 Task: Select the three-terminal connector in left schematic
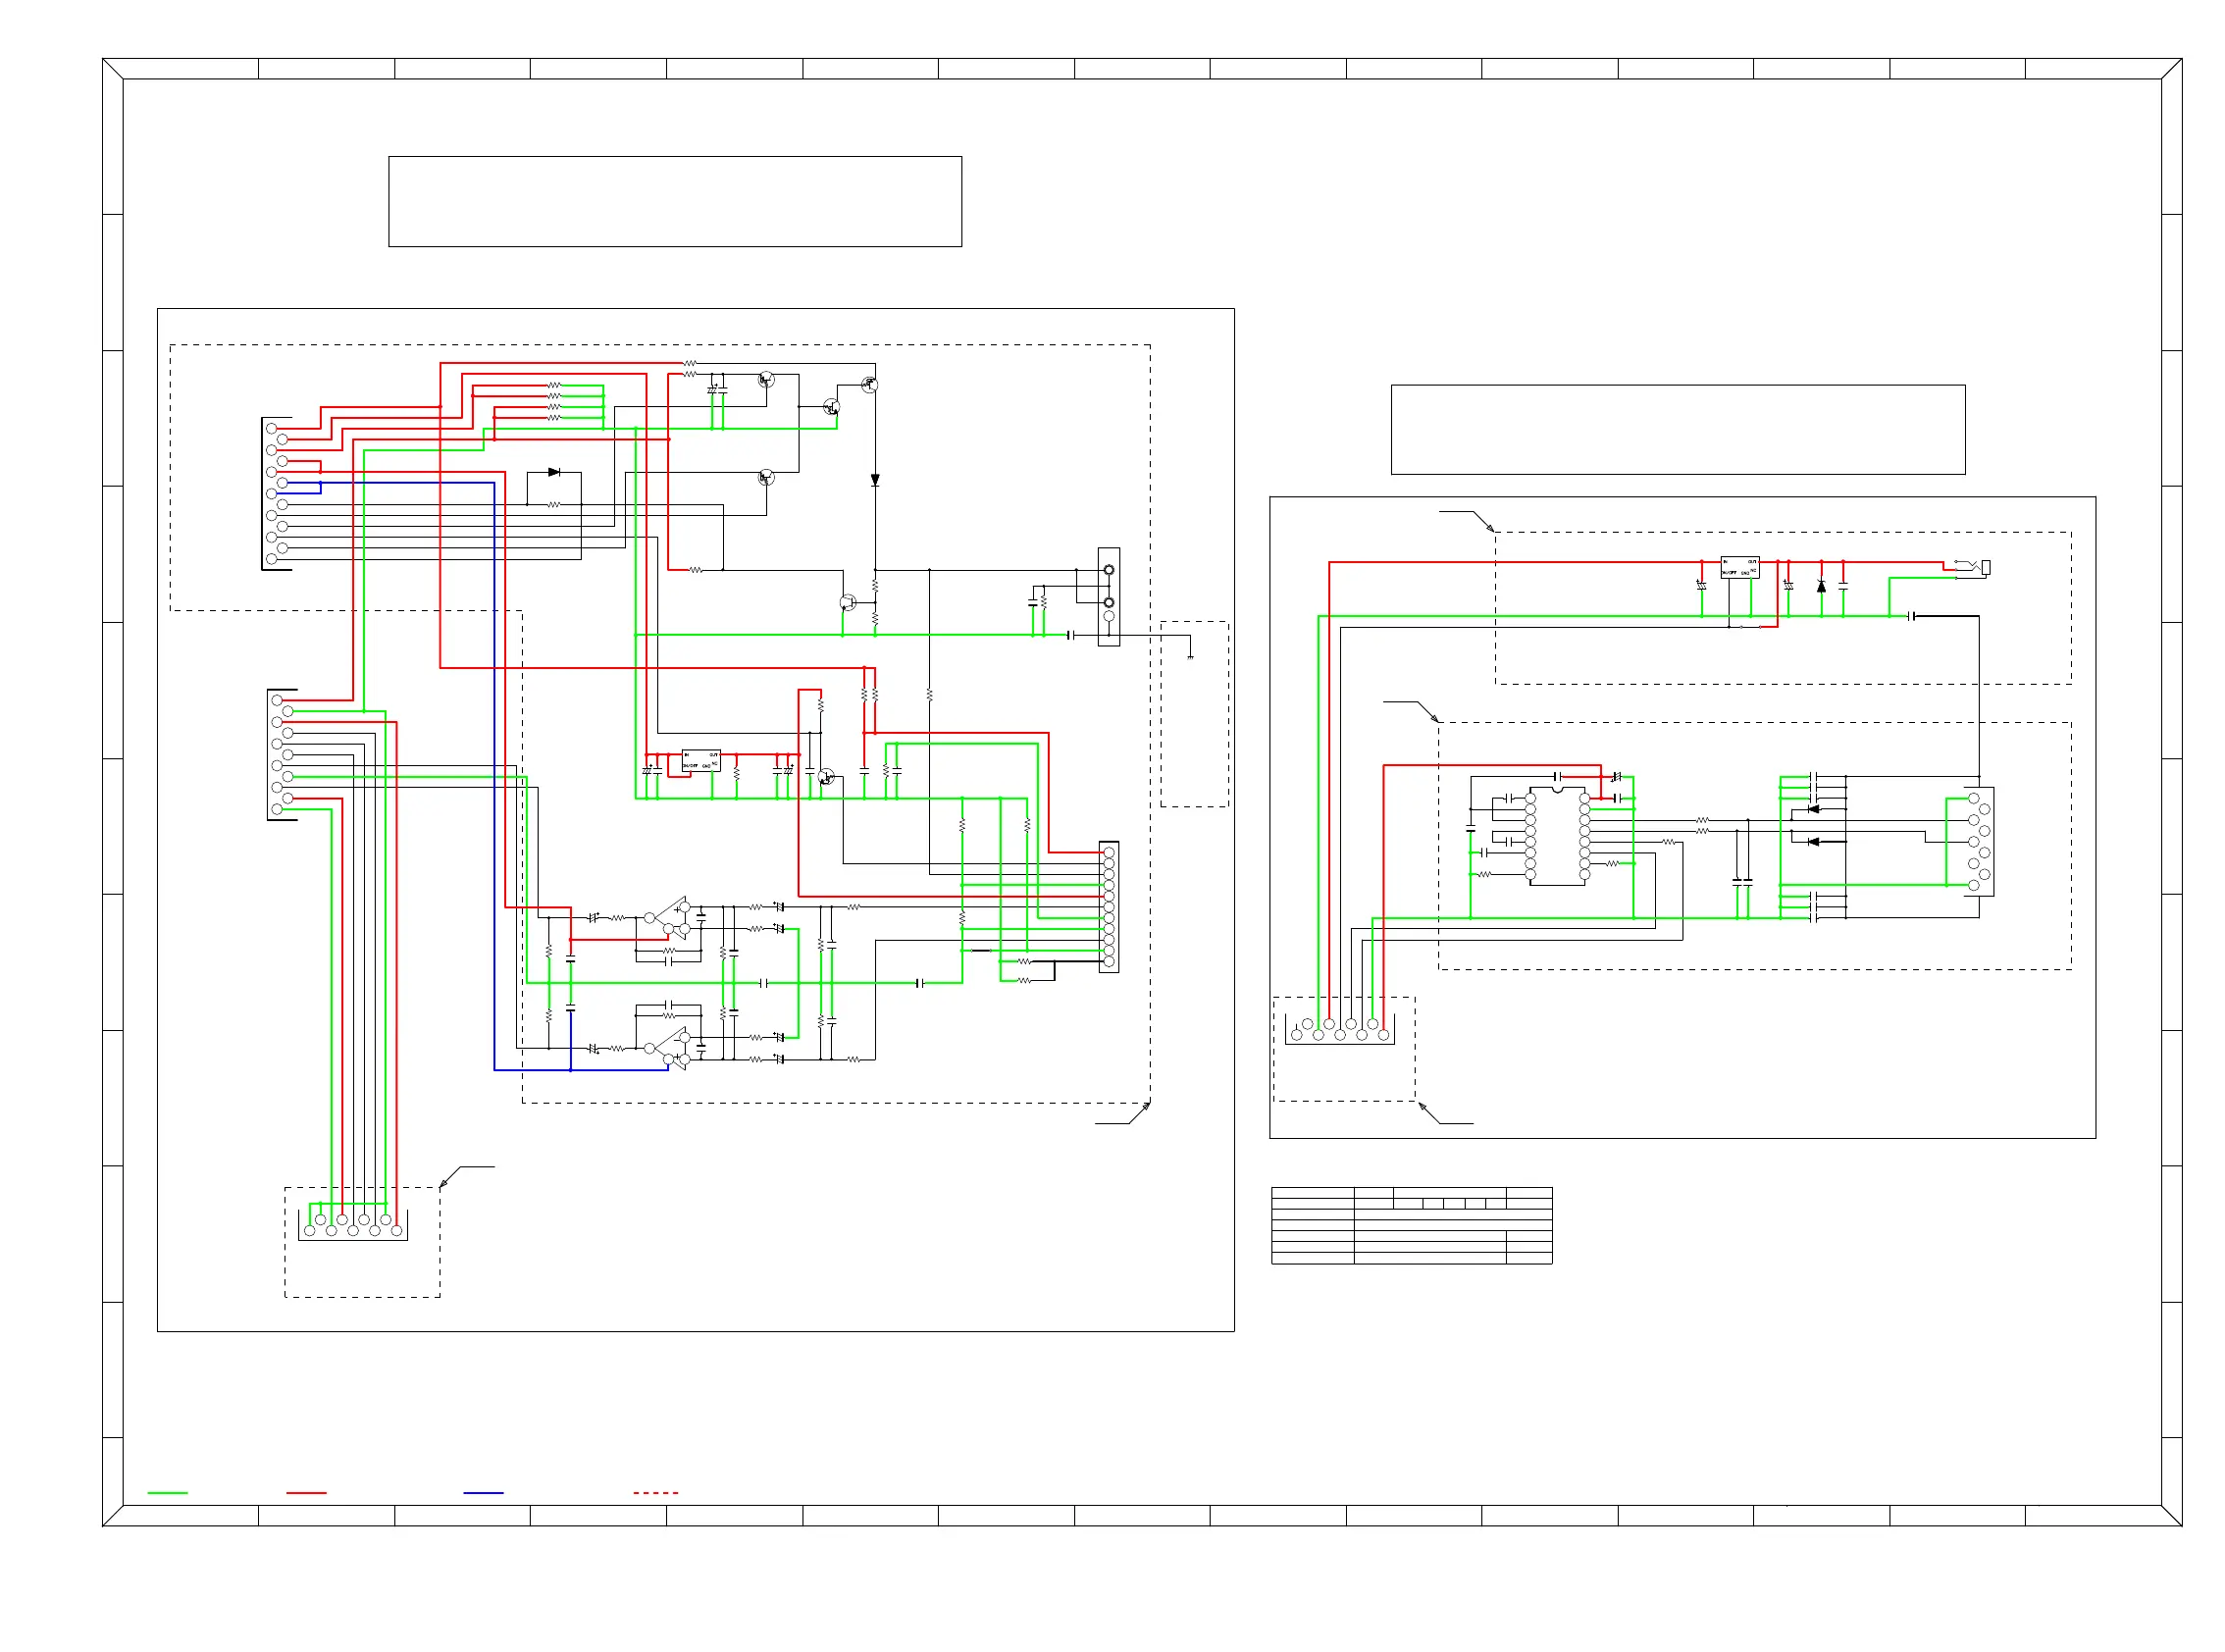(x=1108, y=597)
